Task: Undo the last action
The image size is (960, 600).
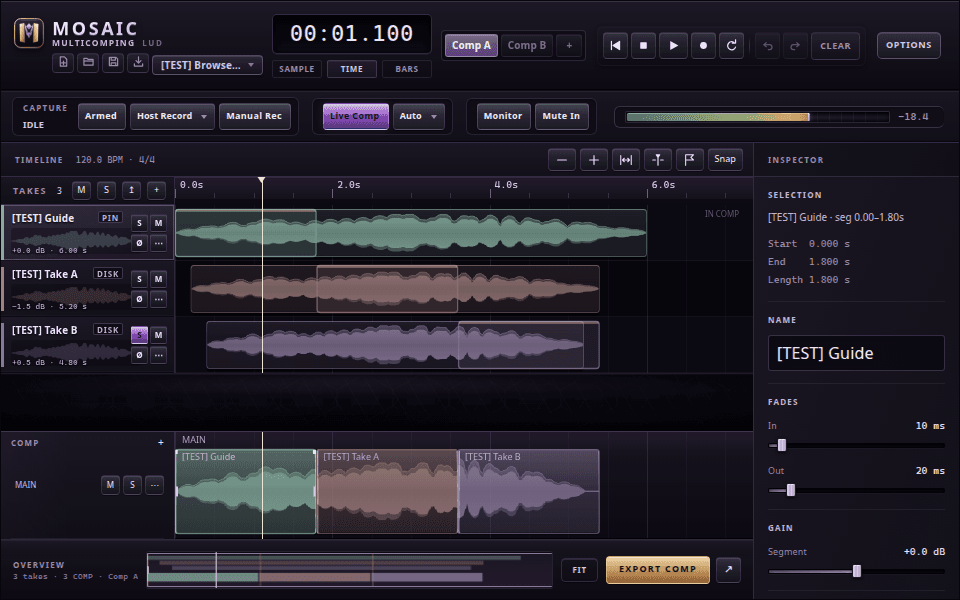Action: [768, 46]
